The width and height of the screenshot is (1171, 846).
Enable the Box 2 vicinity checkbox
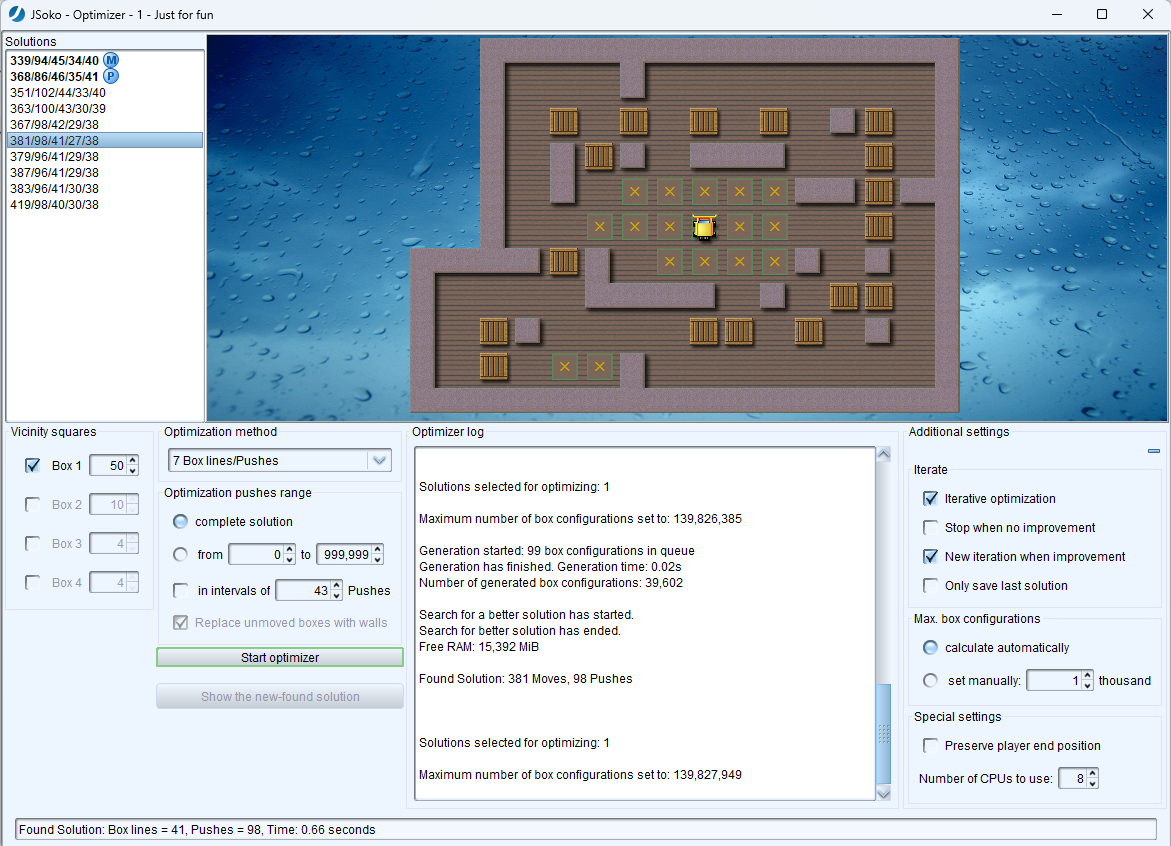coord(32,505)
